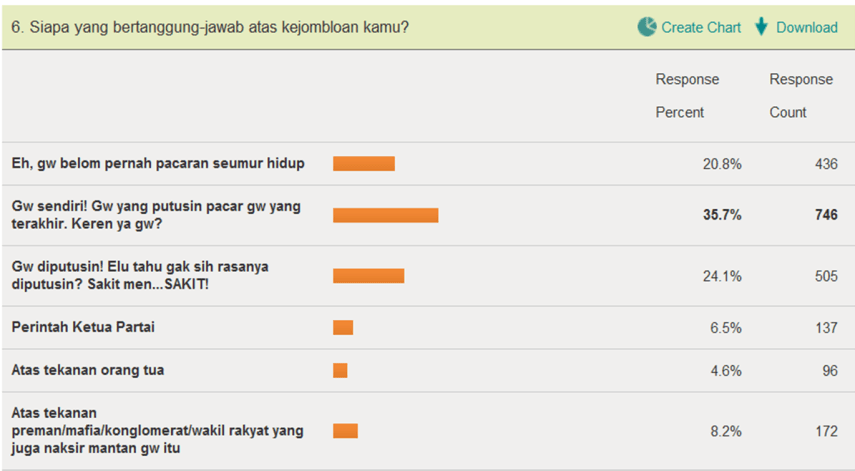Image resolution: width=855 pixels, height=471 pixels.
Task: Select the Response Percent column header
Action: click(x=687, y=96)
